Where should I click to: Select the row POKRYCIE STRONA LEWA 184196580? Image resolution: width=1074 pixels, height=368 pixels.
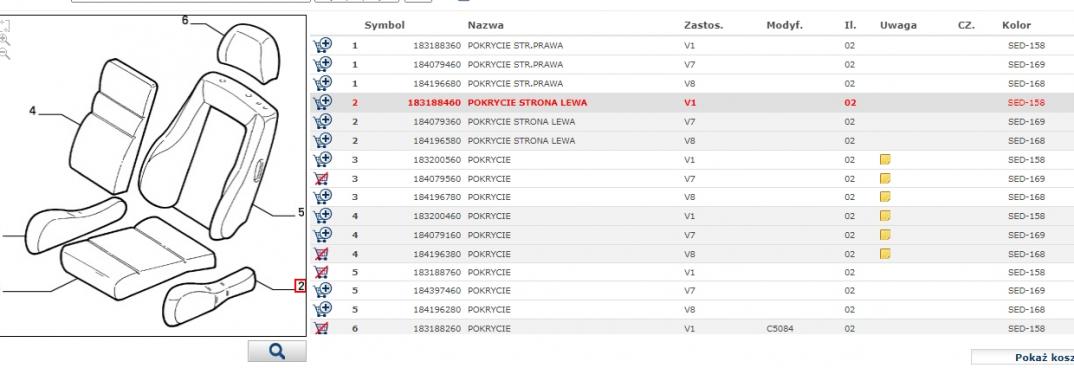[692, 140]
